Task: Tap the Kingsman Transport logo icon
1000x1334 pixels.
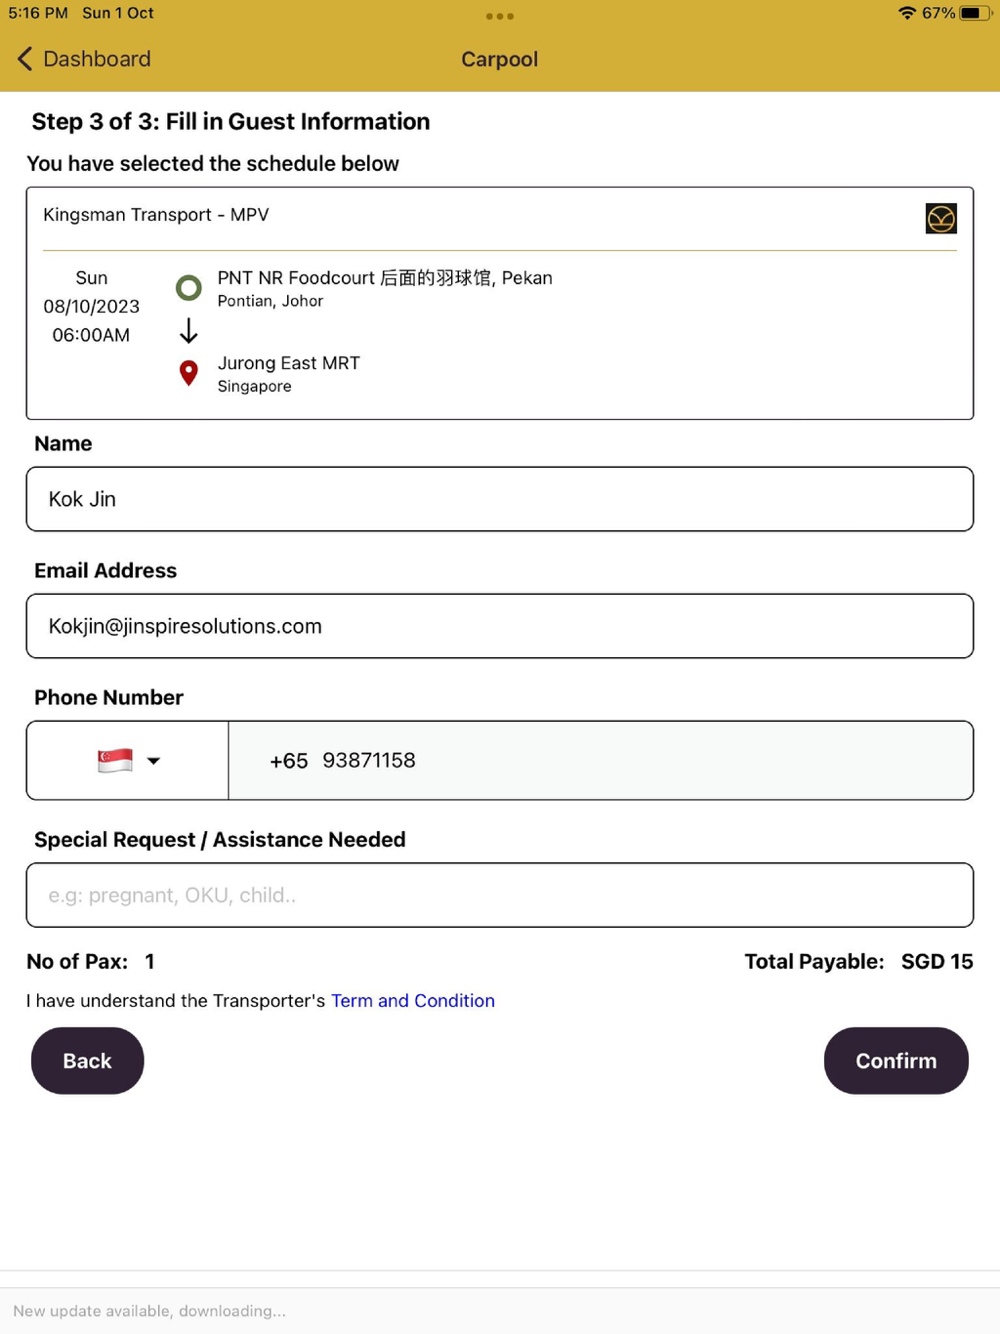Action: (x=940, y=218)
